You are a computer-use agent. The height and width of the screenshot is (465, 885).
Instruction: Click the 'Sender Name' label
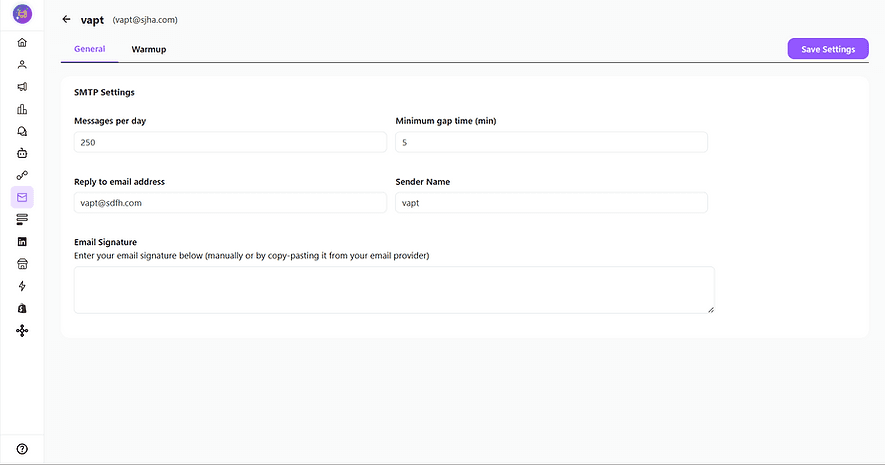tap(423, 182)
